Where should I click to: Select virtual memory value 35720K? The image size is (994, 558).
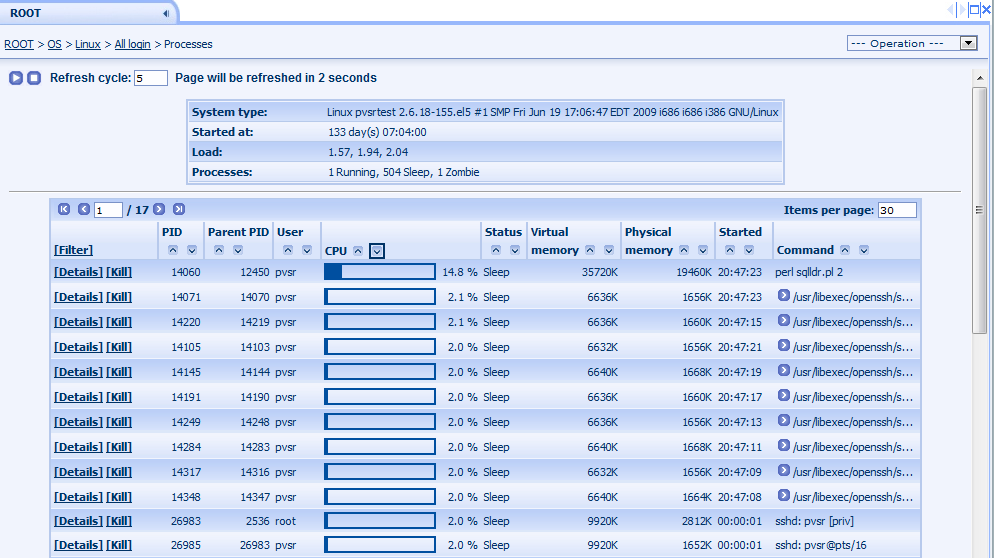[x=600, y=272]
